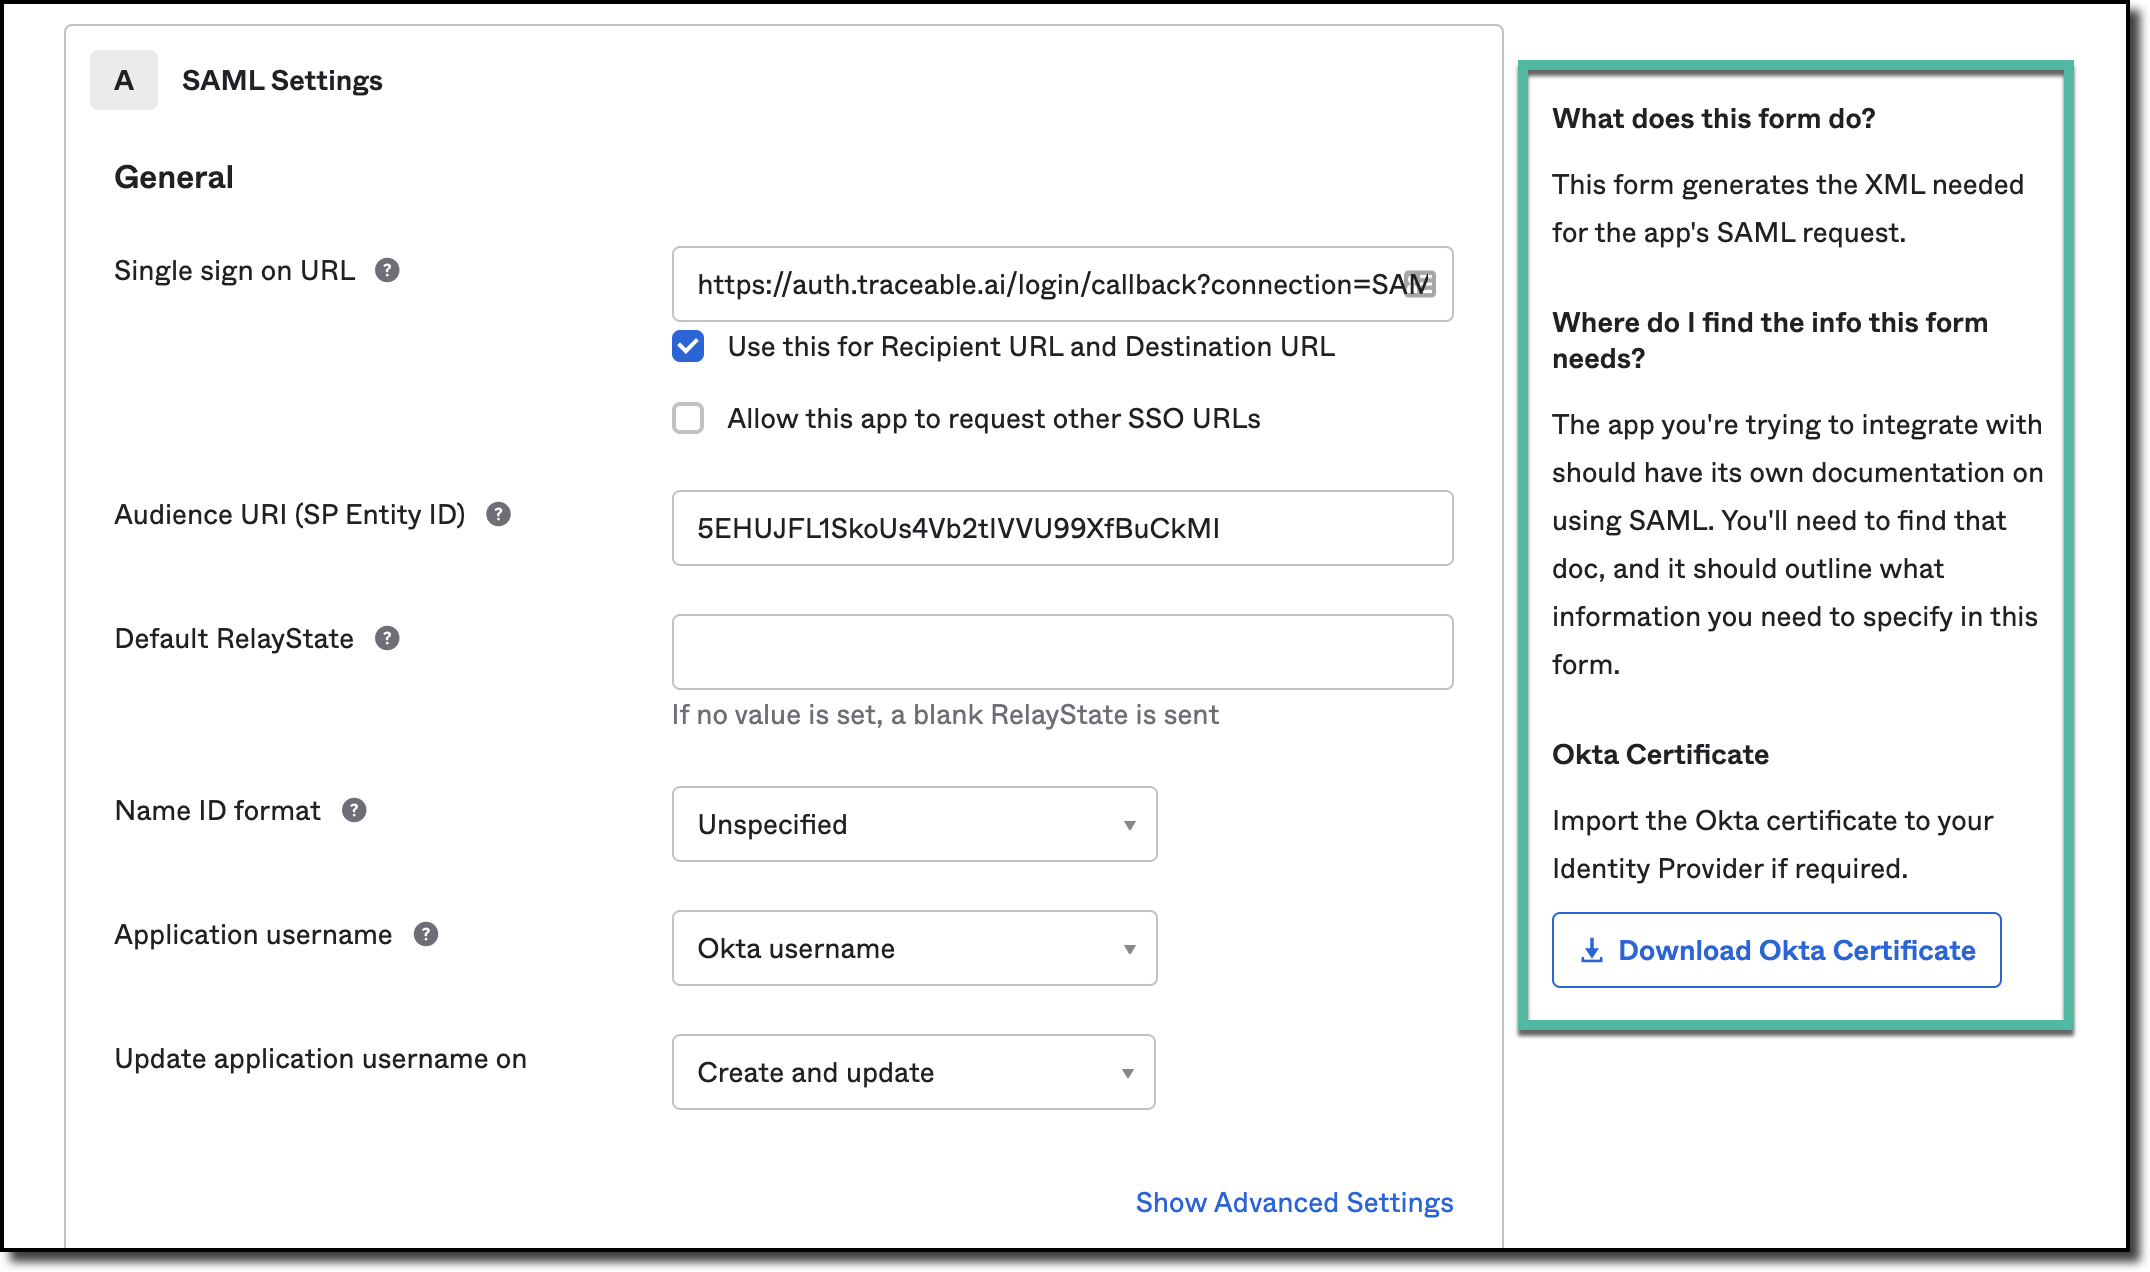The height and width of the screenshot is (1272, 2150).
Task: Click the autofill icon in SSO URL field
Action: (1420, 284)
